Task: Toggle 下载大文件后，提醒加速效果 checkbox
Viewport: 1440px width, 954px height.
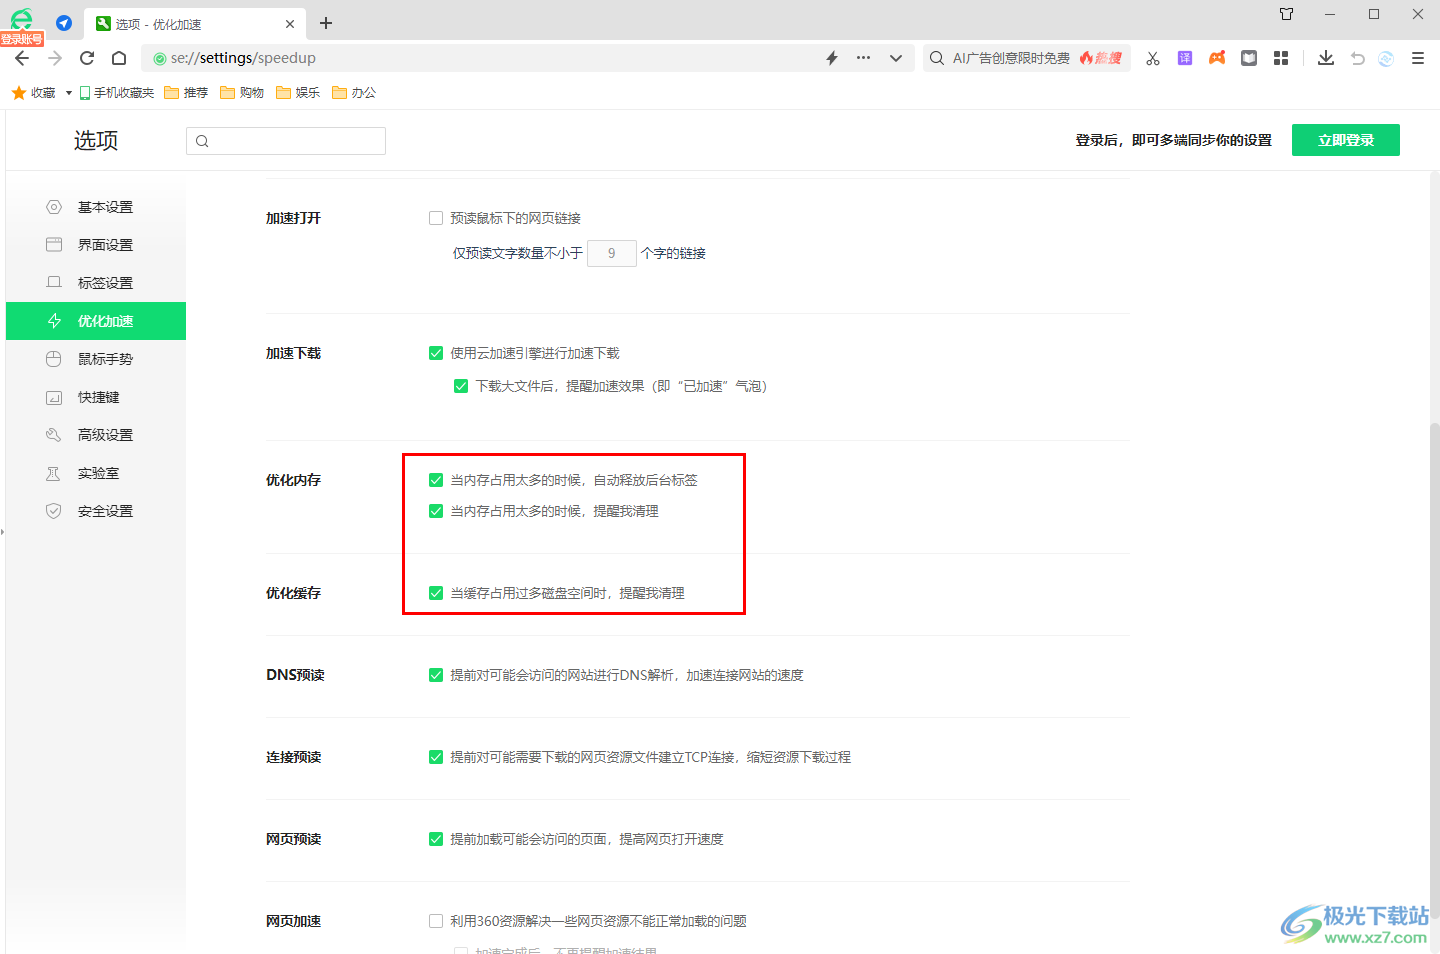Action: point(461,386)
